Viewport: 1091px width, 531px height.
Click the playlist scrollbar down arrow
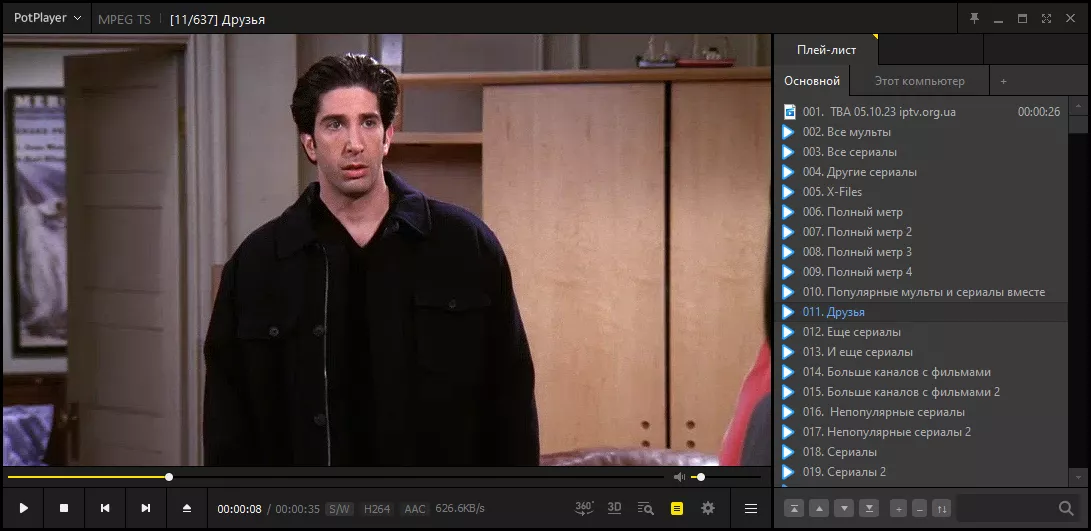(1078, 478)
